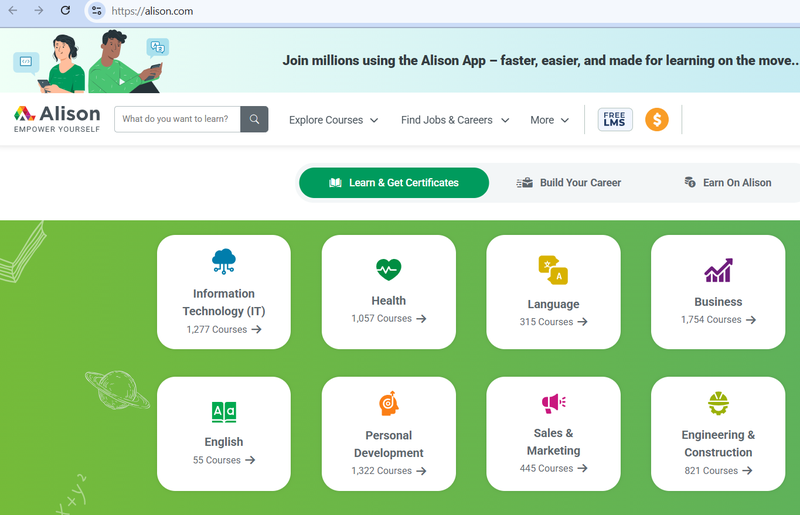Screen dimensions: 800x515
Task: Click the Sales & Marketing megaphone icon
Action: click(x=554, y=403)
